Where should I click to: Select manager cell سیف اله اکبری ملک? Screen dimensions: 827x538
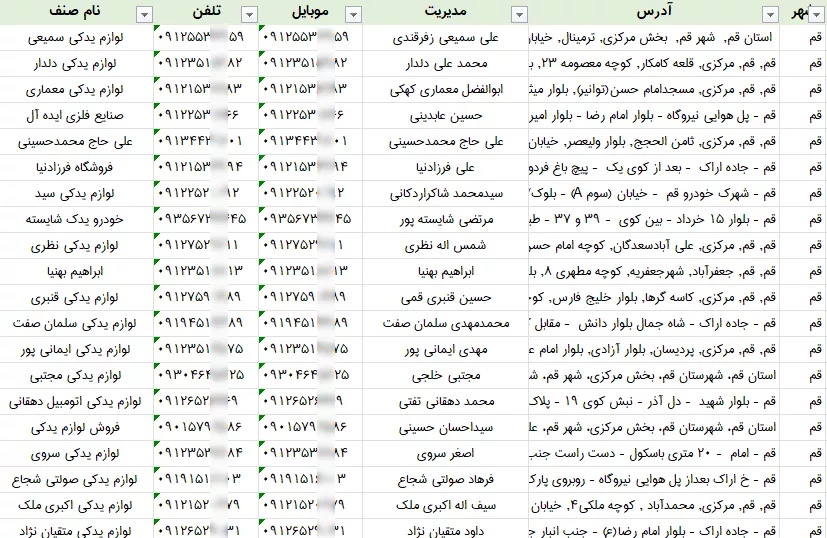(446, 505)
